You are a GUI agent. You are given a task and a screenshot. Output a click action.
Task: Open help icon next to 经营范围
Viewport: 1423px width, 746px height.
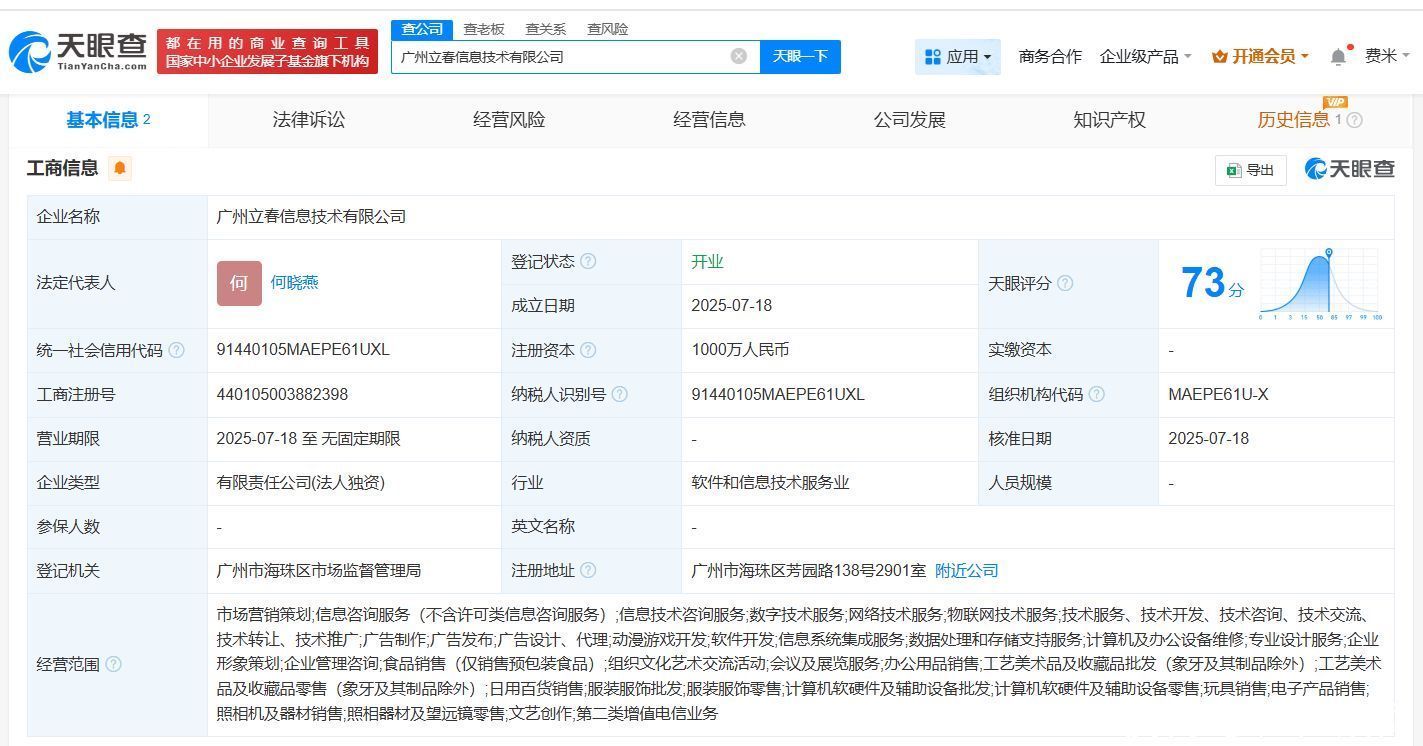pos(114,664)
